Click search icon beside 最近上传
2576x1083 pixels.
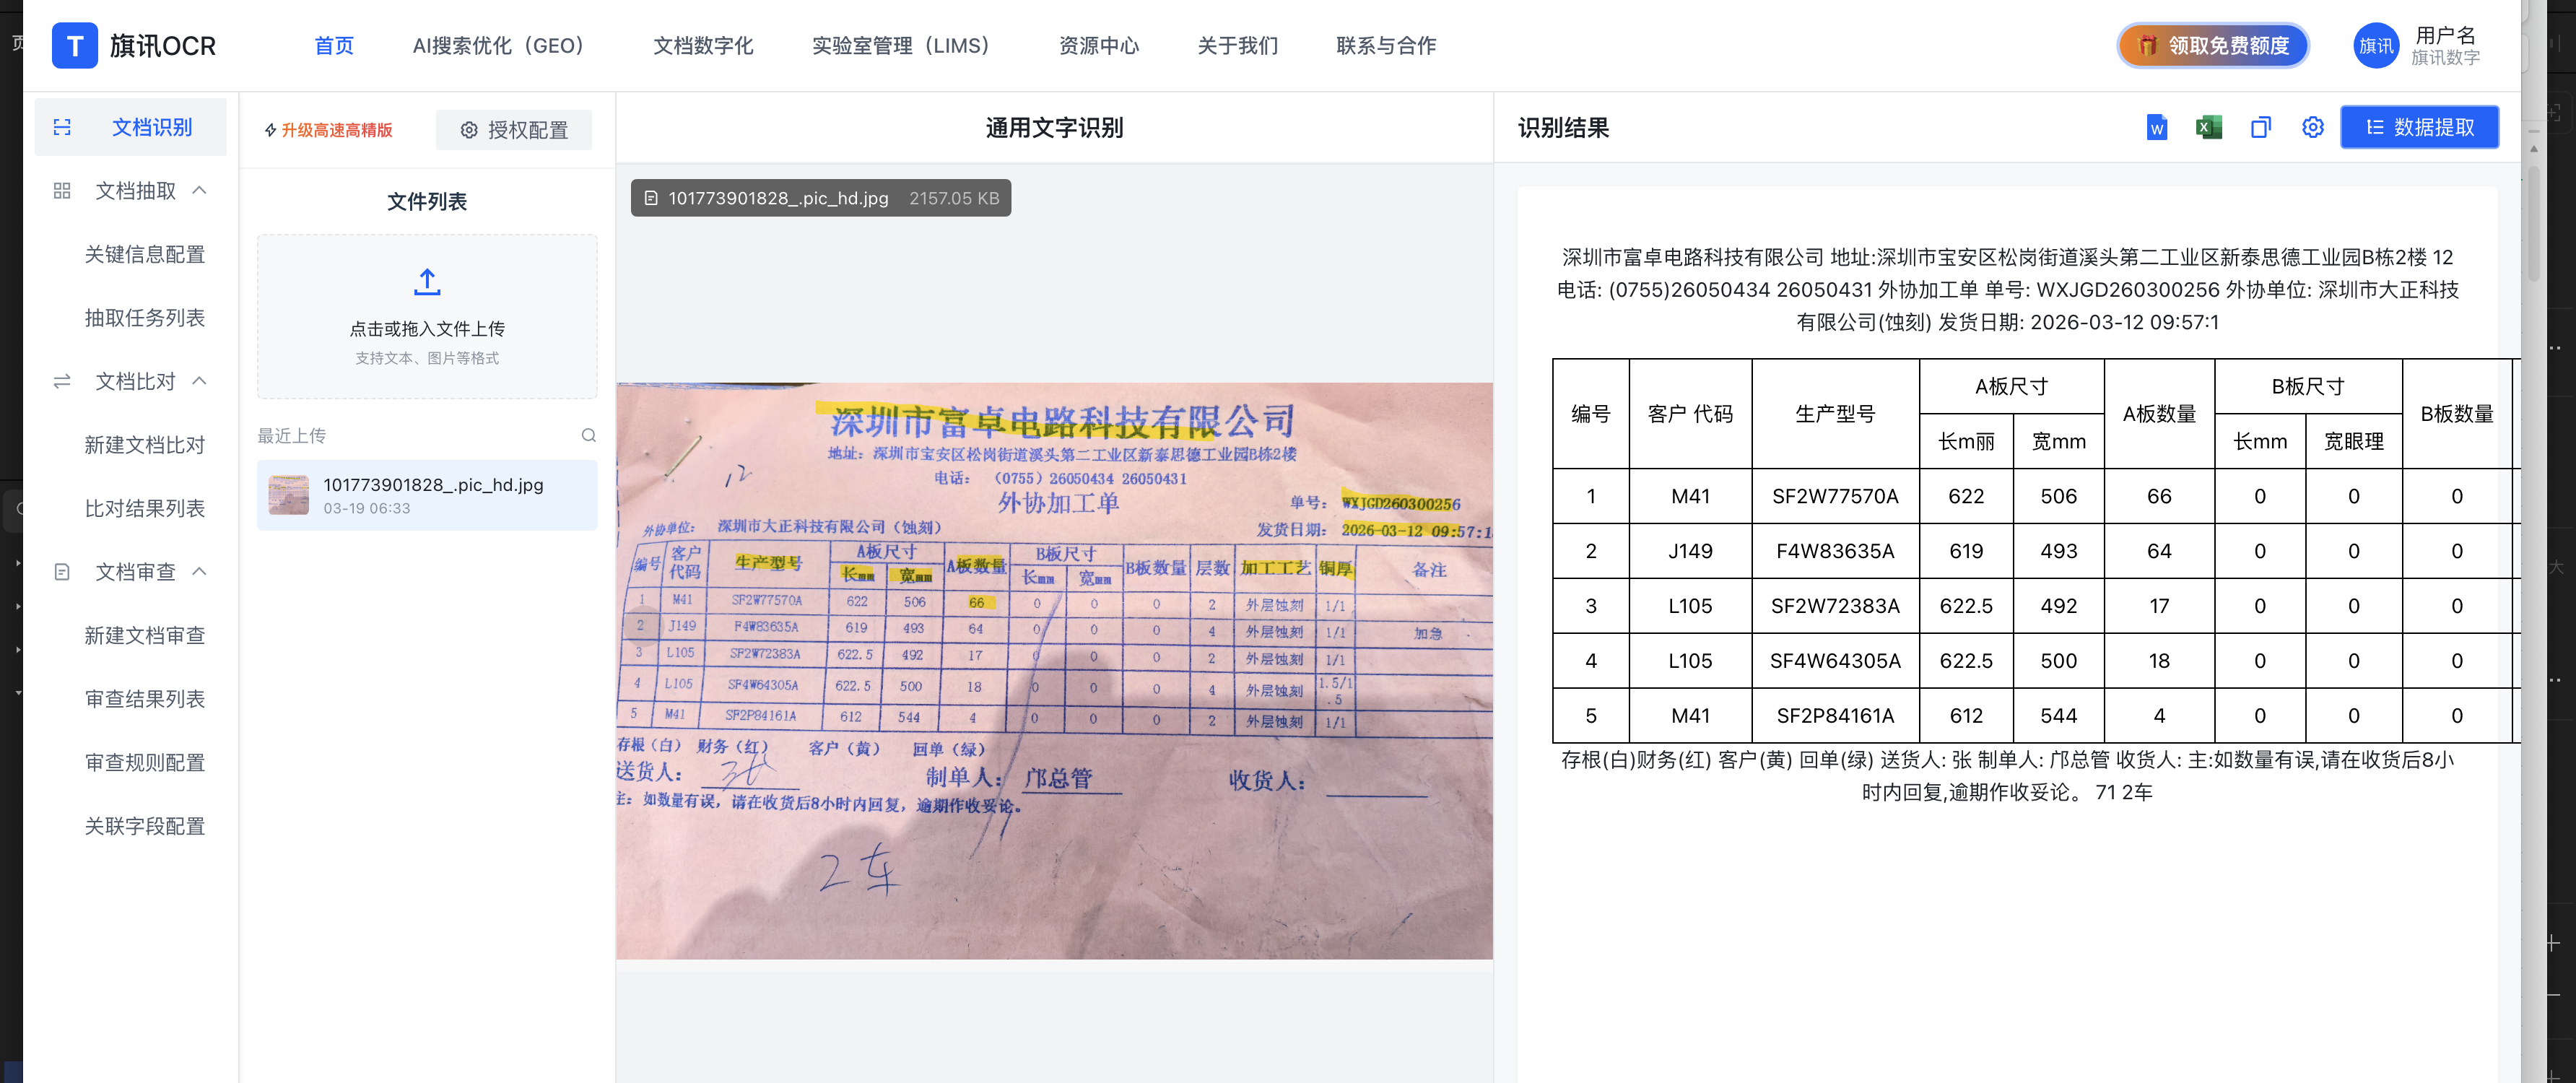click(x=588, y=436)
